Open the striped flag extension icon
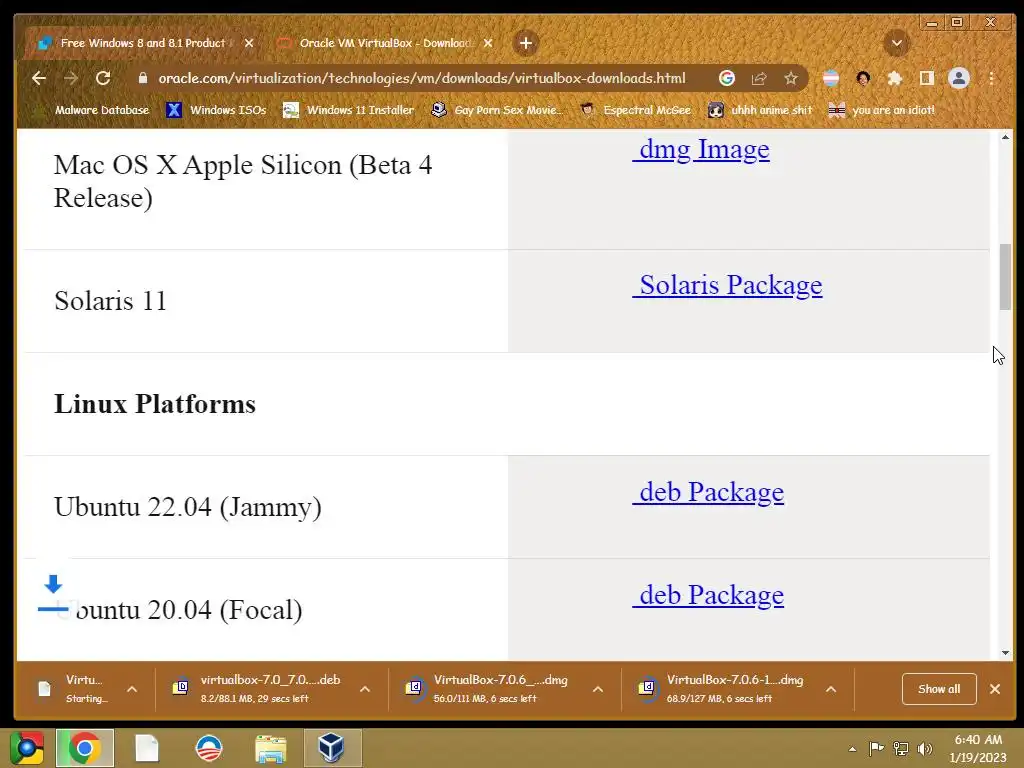The width and height of the screenshot is (1024, 768). pos(831,78)
